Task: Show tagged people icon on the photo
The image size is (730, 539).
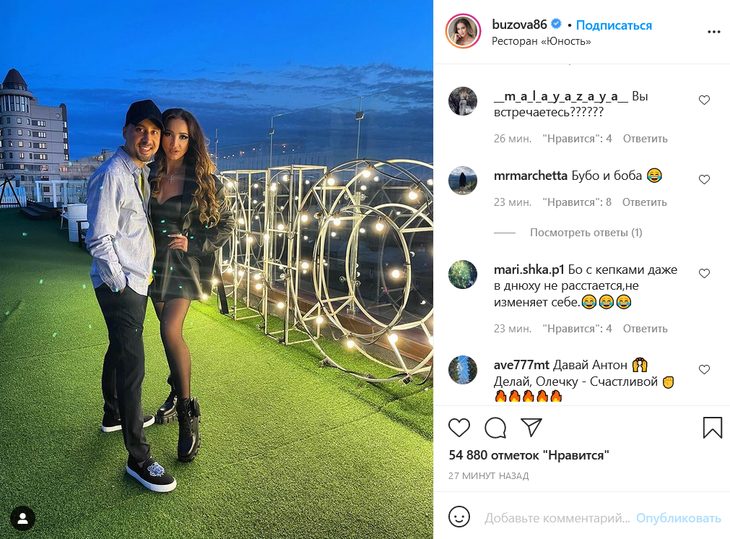Action: tap(22, 519)
